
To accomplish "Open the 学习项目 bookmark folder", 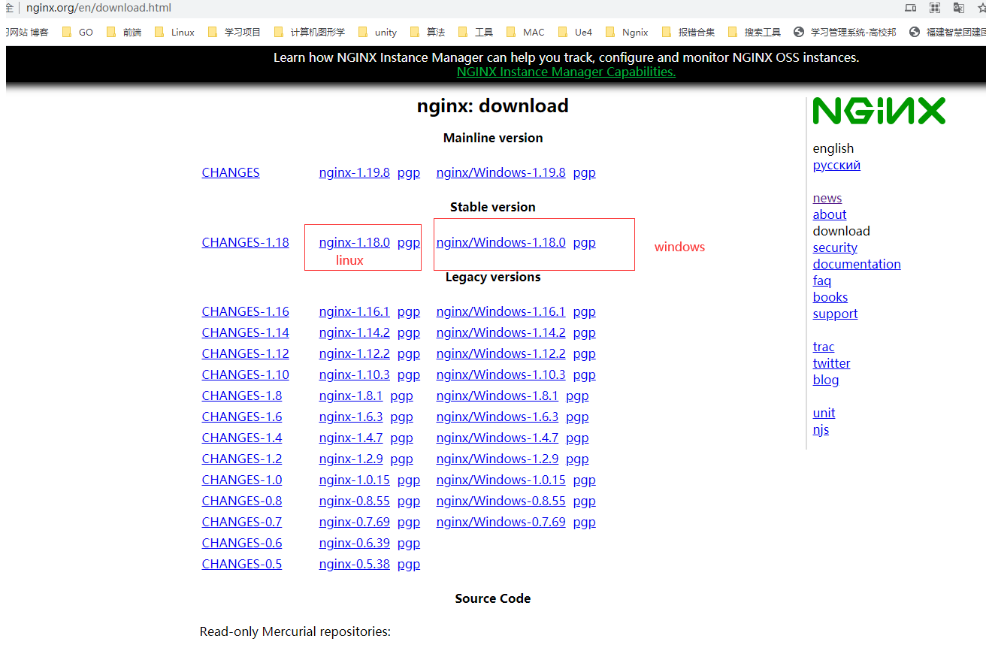I will click(234, 32).
